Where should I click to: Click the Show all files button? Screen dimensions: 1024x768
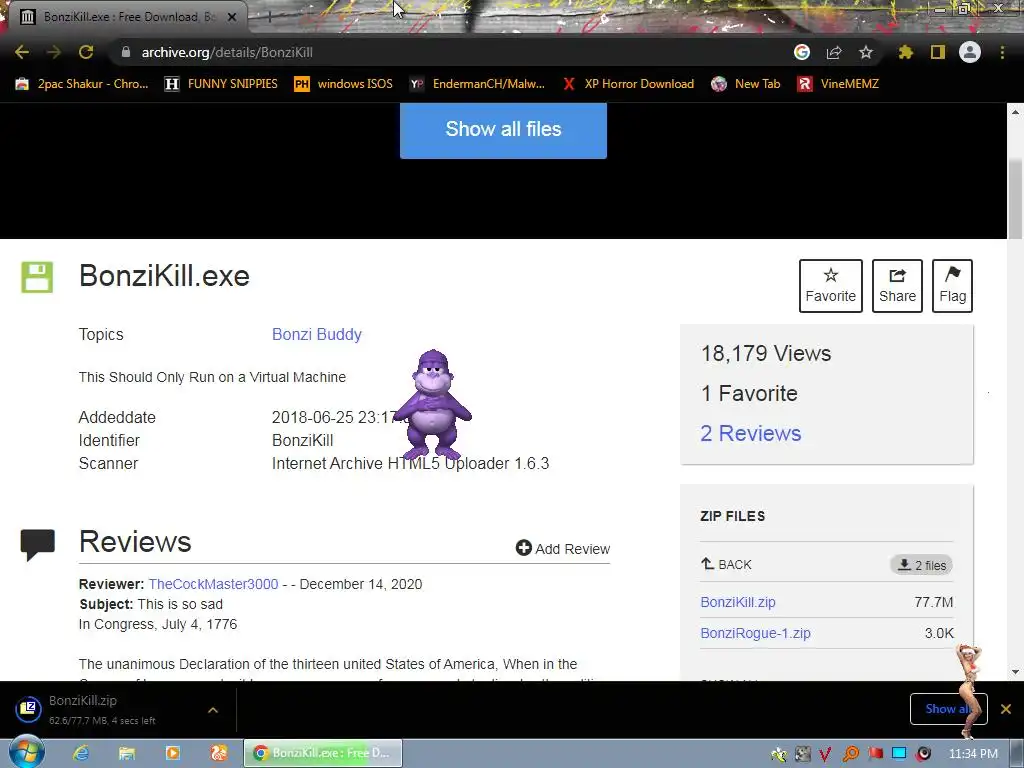(x=503, y=129)
